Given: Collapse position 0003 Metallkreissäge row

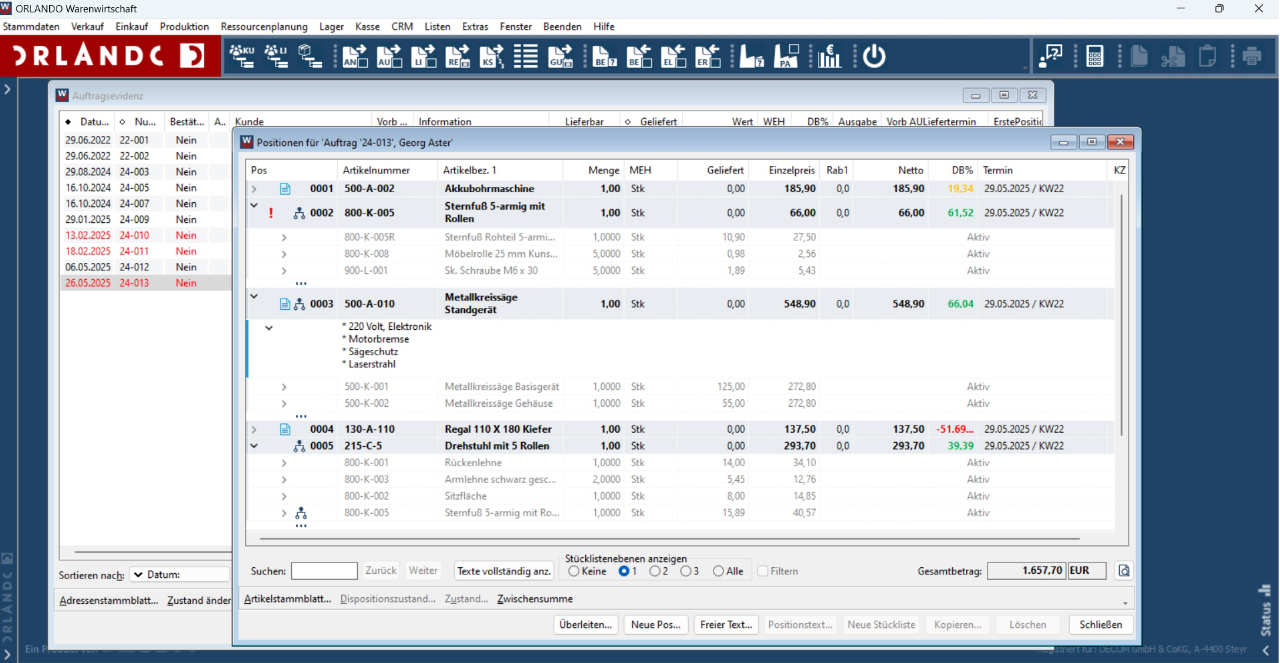Looking at the screenshot, I should (254, 297).
